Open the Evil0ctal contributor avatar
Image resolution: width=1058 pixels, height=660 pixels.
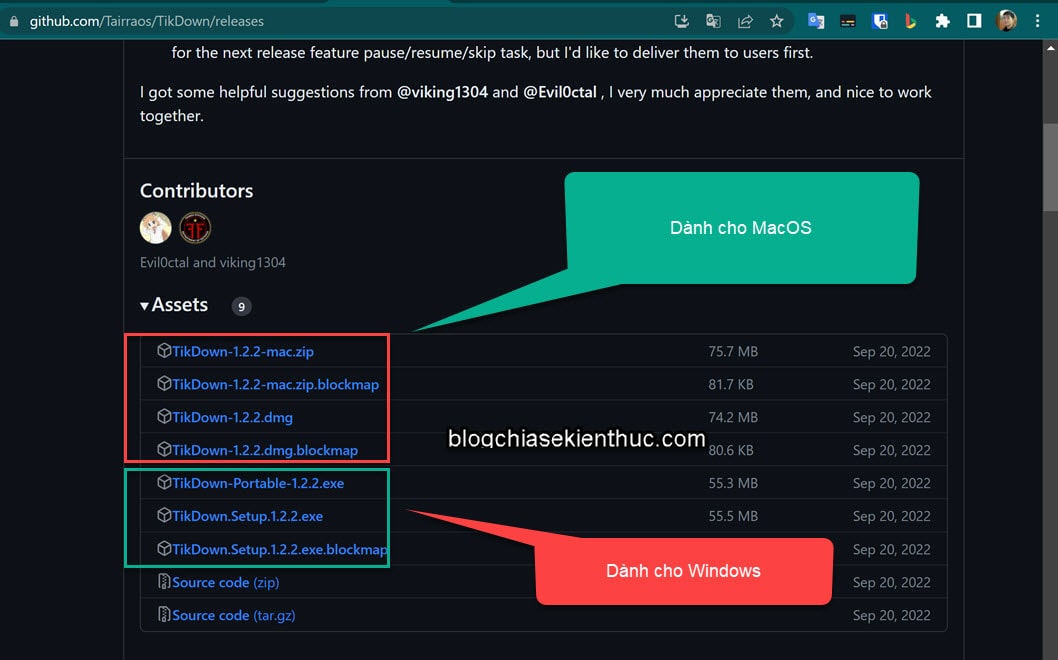click(156, 227)
